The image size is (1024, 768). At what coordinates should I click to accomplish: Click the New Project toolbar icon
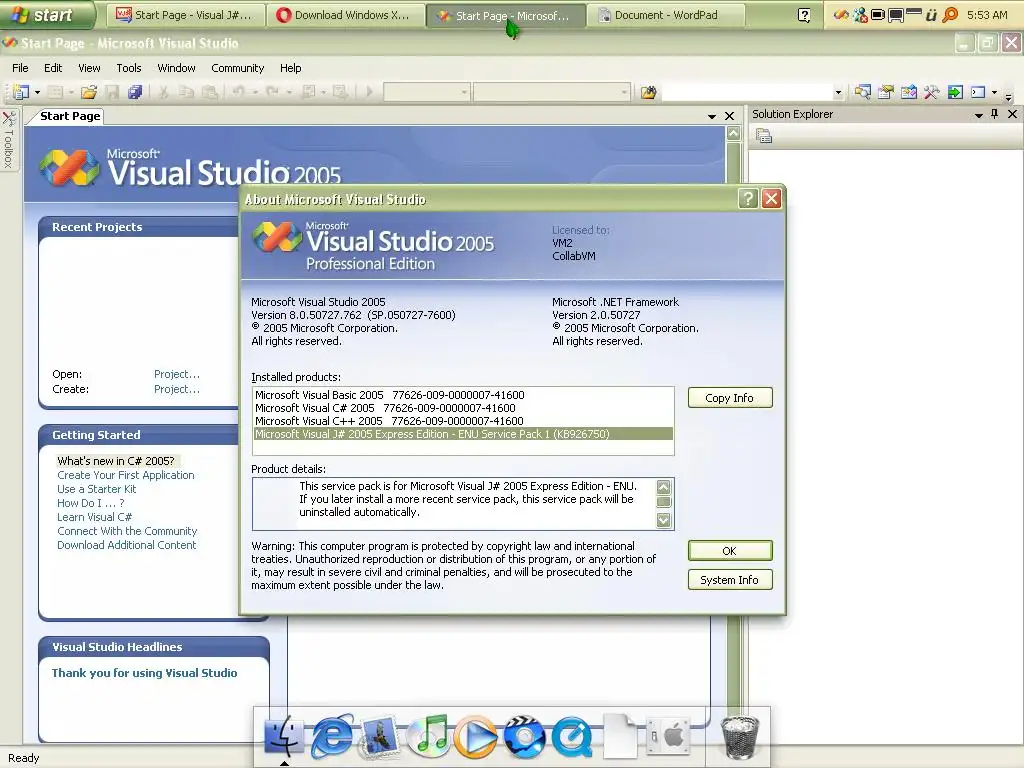[x=22, y=92]
